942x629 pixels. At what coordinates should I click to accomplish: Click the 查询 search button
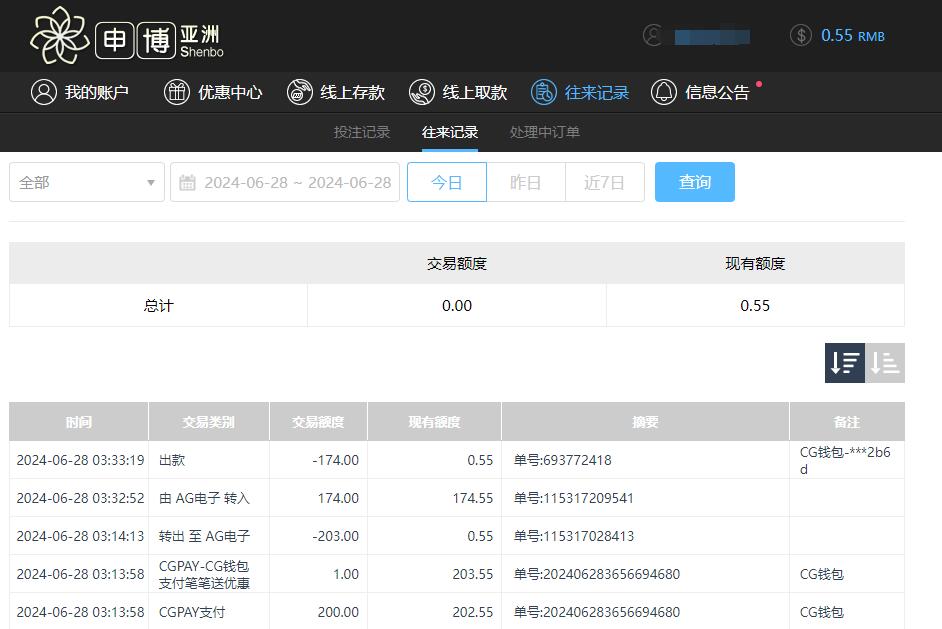point(694,181)
